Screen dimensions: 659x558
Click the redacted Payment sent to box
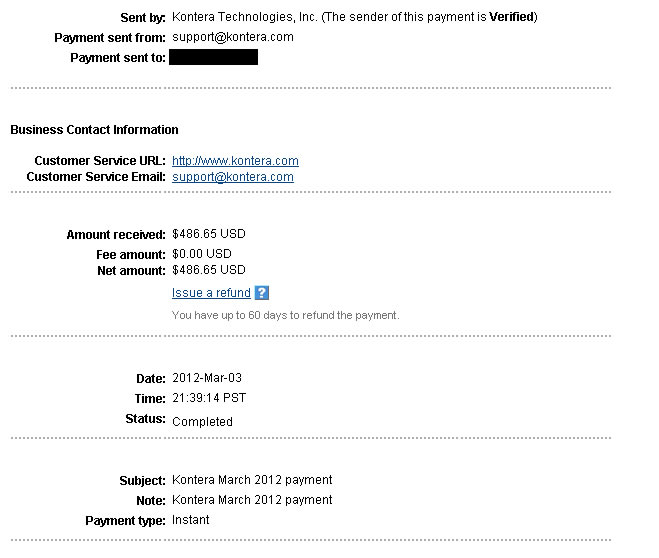tap(214, 57)
